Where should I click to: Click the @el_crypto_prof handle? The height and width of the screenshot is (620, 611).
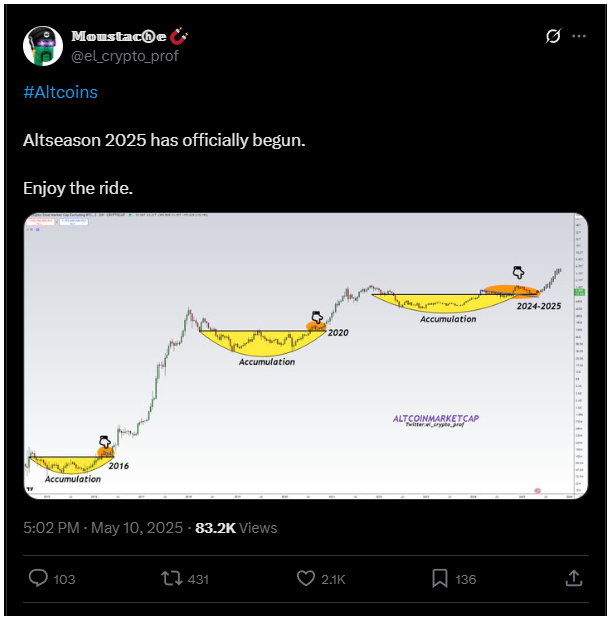click(x=125, y=56)
